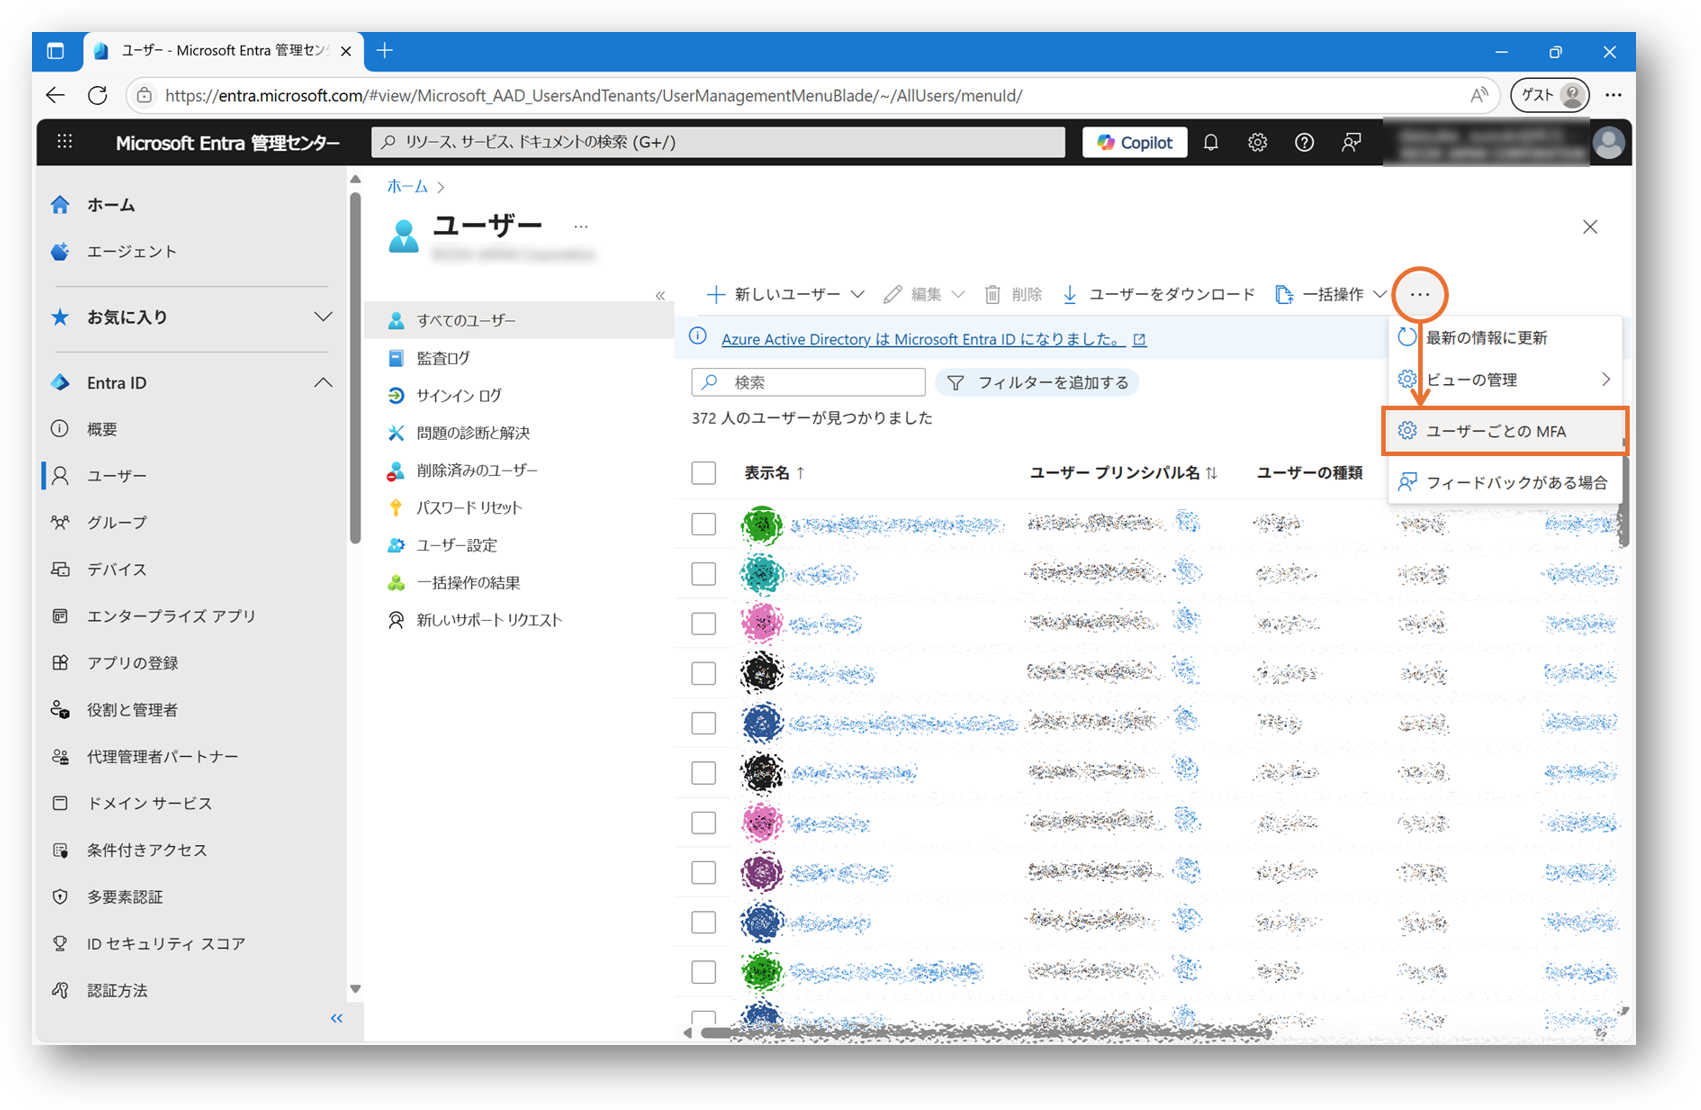Check the select-all users checkbox
The height and width of the screenshot is (1110, 1701).
click(704, 473)
